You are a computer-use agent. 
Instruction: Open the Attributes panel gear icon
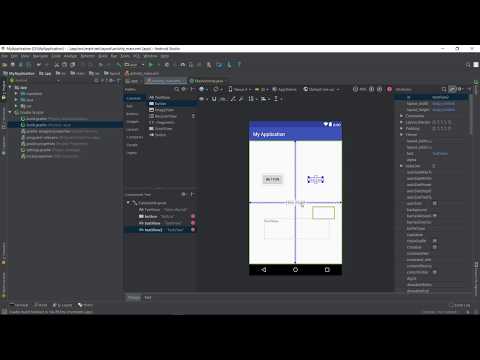[460, 89]
